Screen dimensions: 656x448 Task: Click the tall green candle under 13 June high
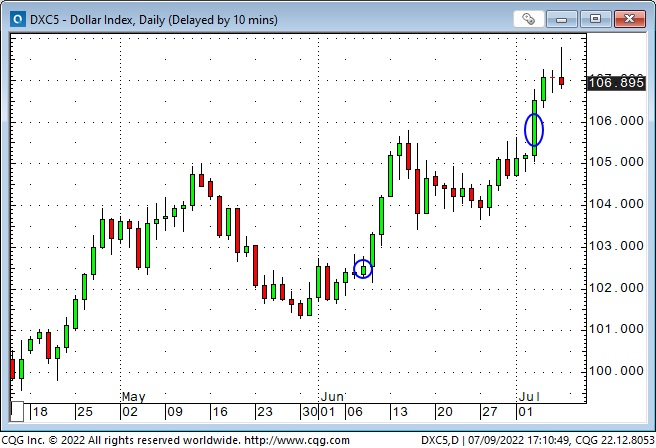(390, 176)
